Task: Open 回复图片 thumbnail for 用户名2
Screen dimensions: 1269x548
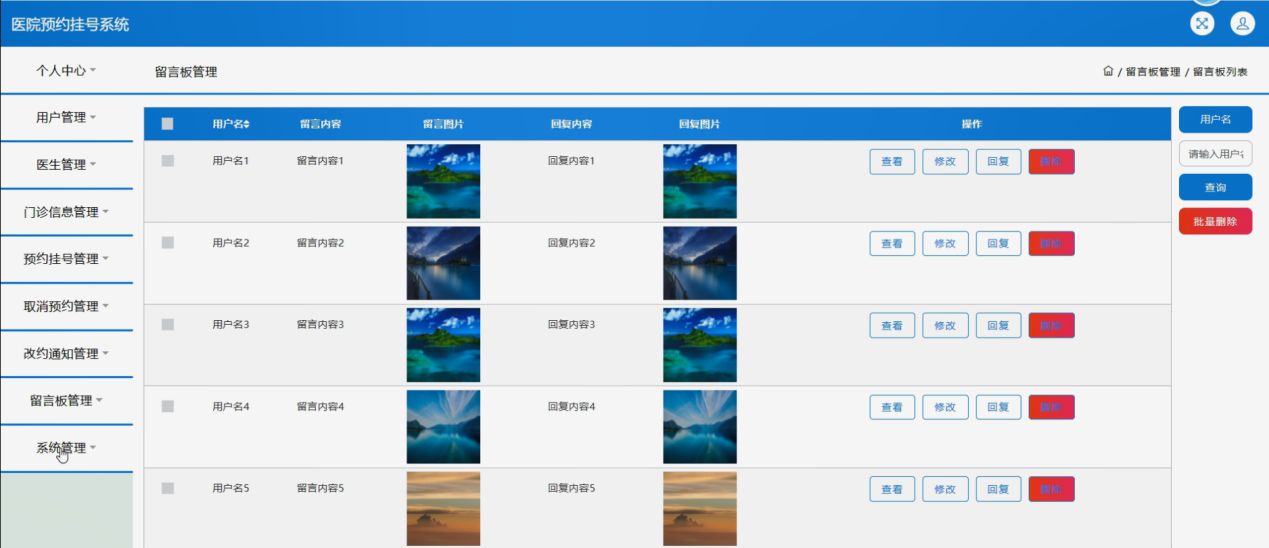Action: 700,263
